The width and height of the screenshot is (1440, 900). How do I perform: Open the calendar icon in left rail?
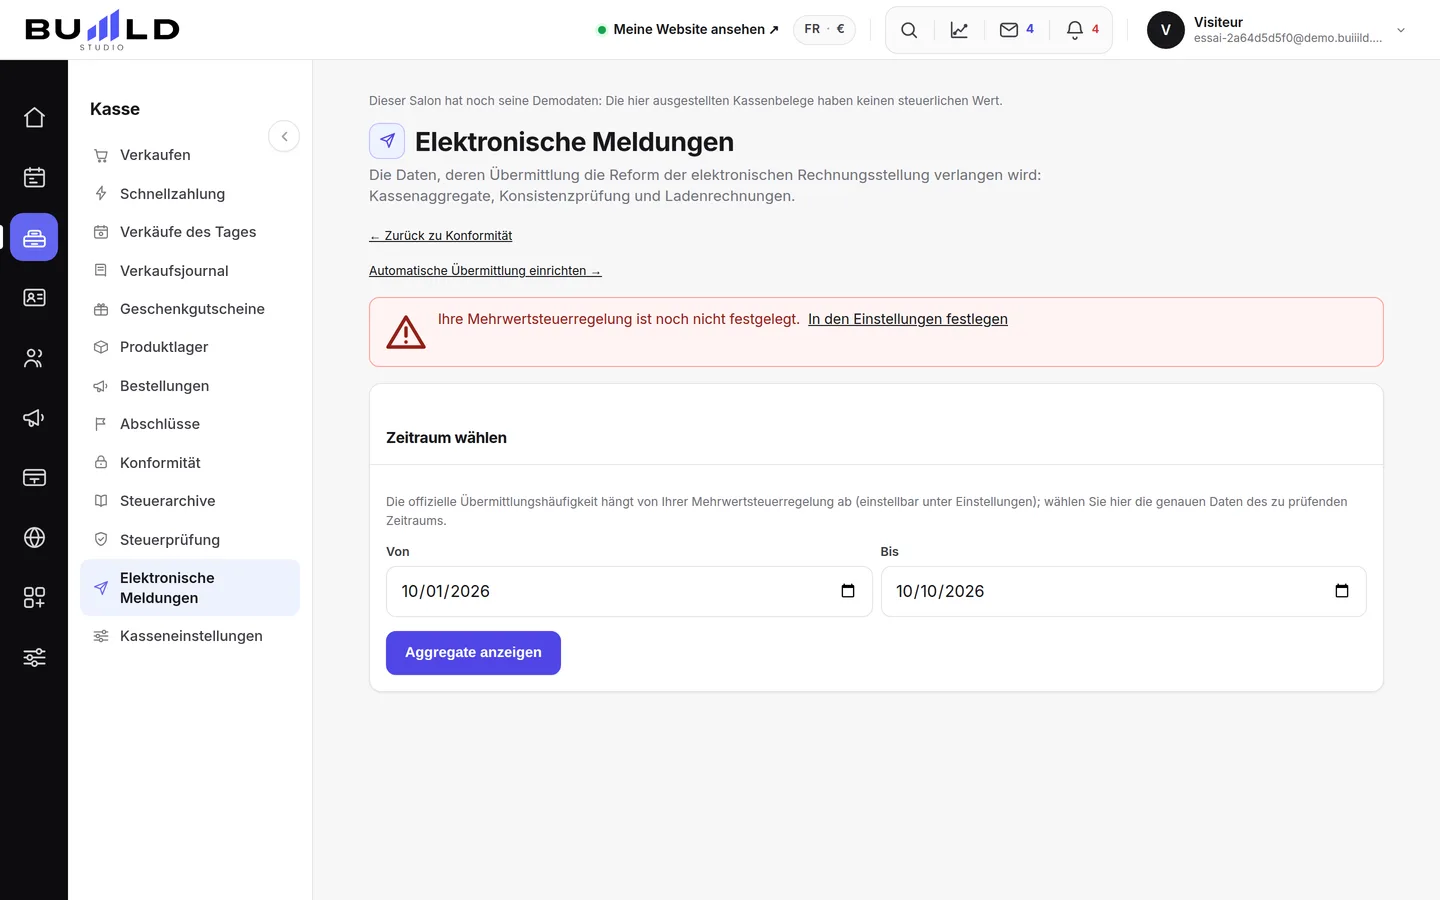(x=34, y=177)
